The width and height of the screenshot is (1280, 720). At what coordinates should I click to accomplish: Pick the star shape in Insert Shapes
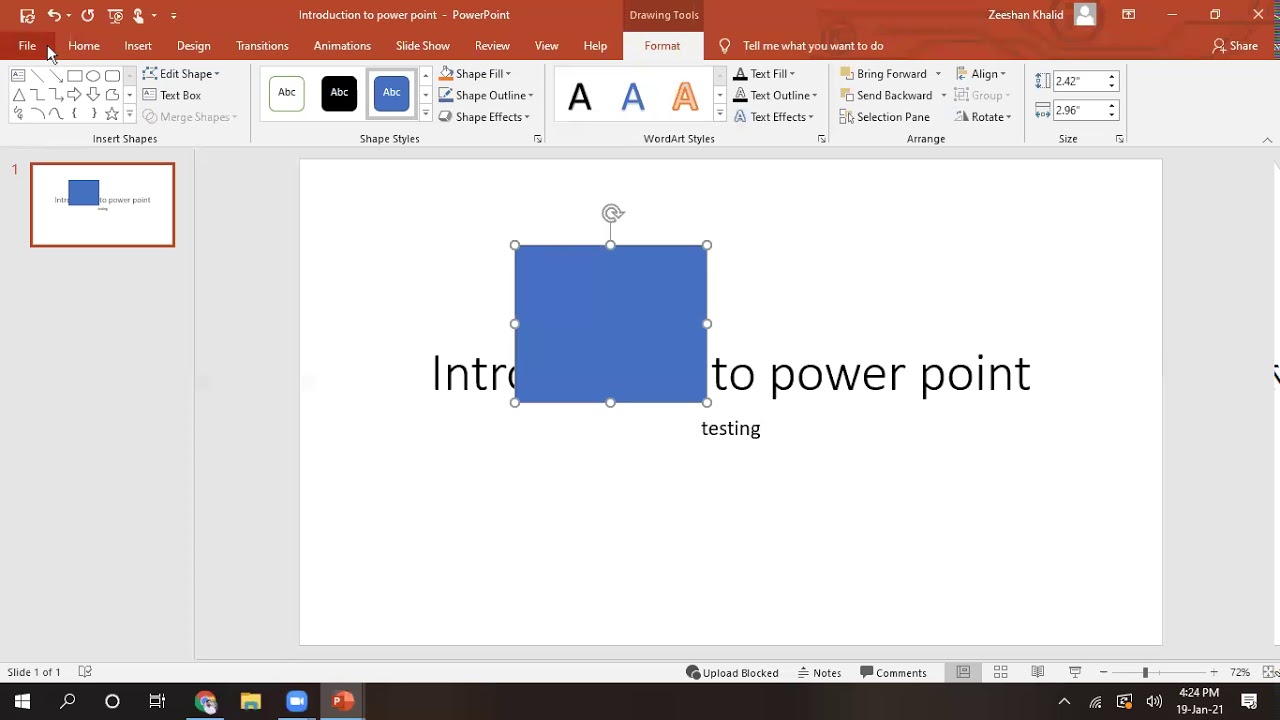112,114
